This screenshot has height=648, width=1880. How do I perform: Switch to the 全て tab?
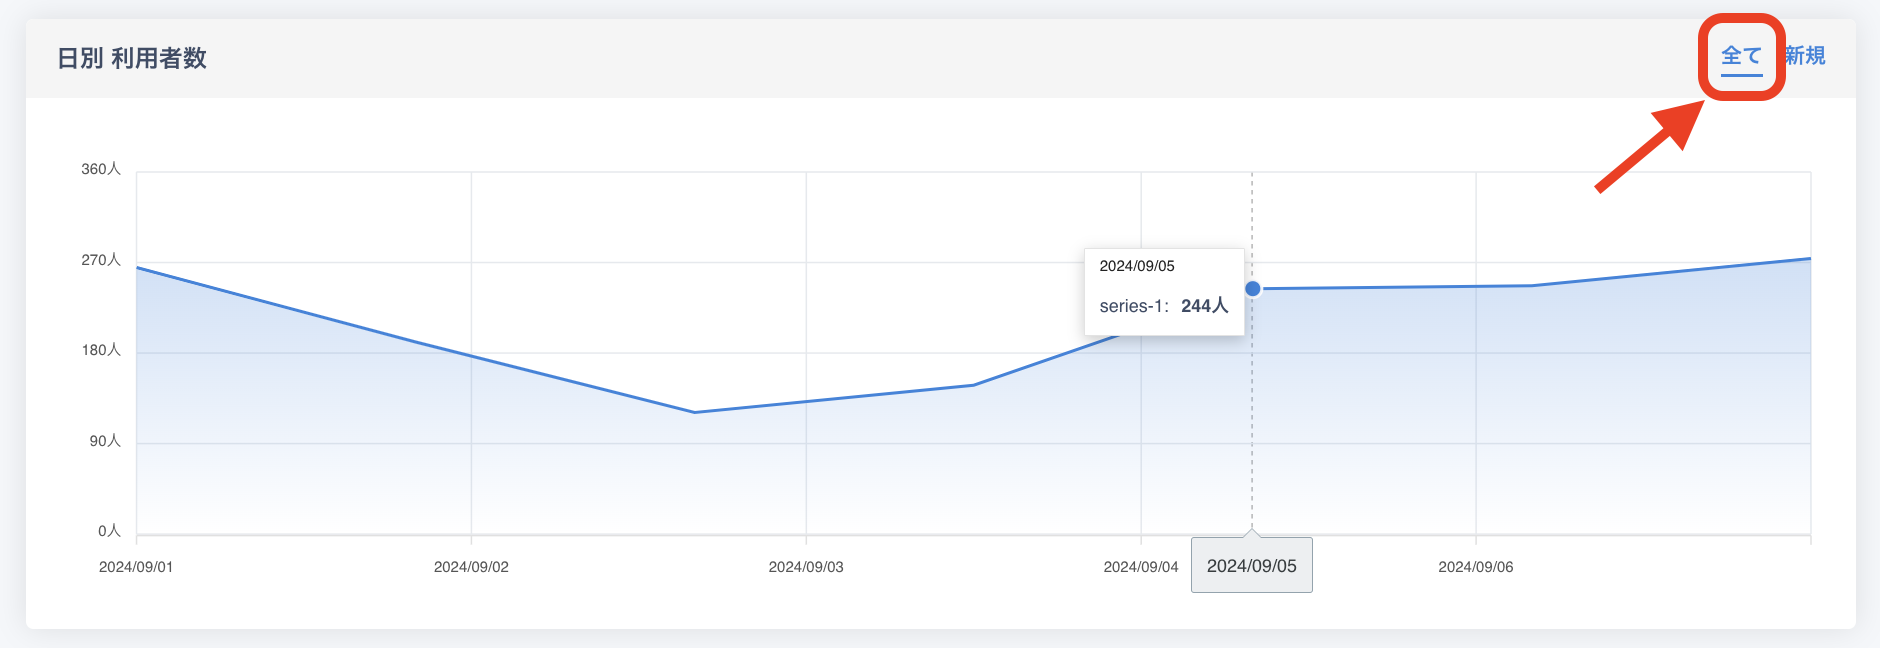pyautogui.click(x=1741, y=56)
